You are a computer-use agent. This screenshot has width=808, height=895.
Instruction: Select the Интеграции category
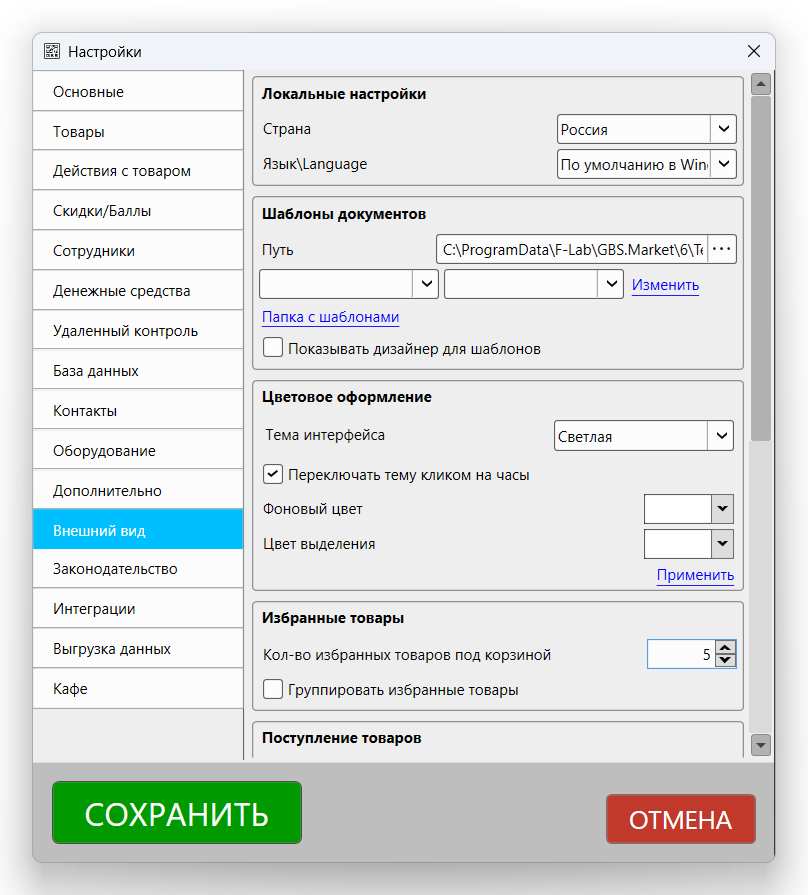tap(137, 608)
